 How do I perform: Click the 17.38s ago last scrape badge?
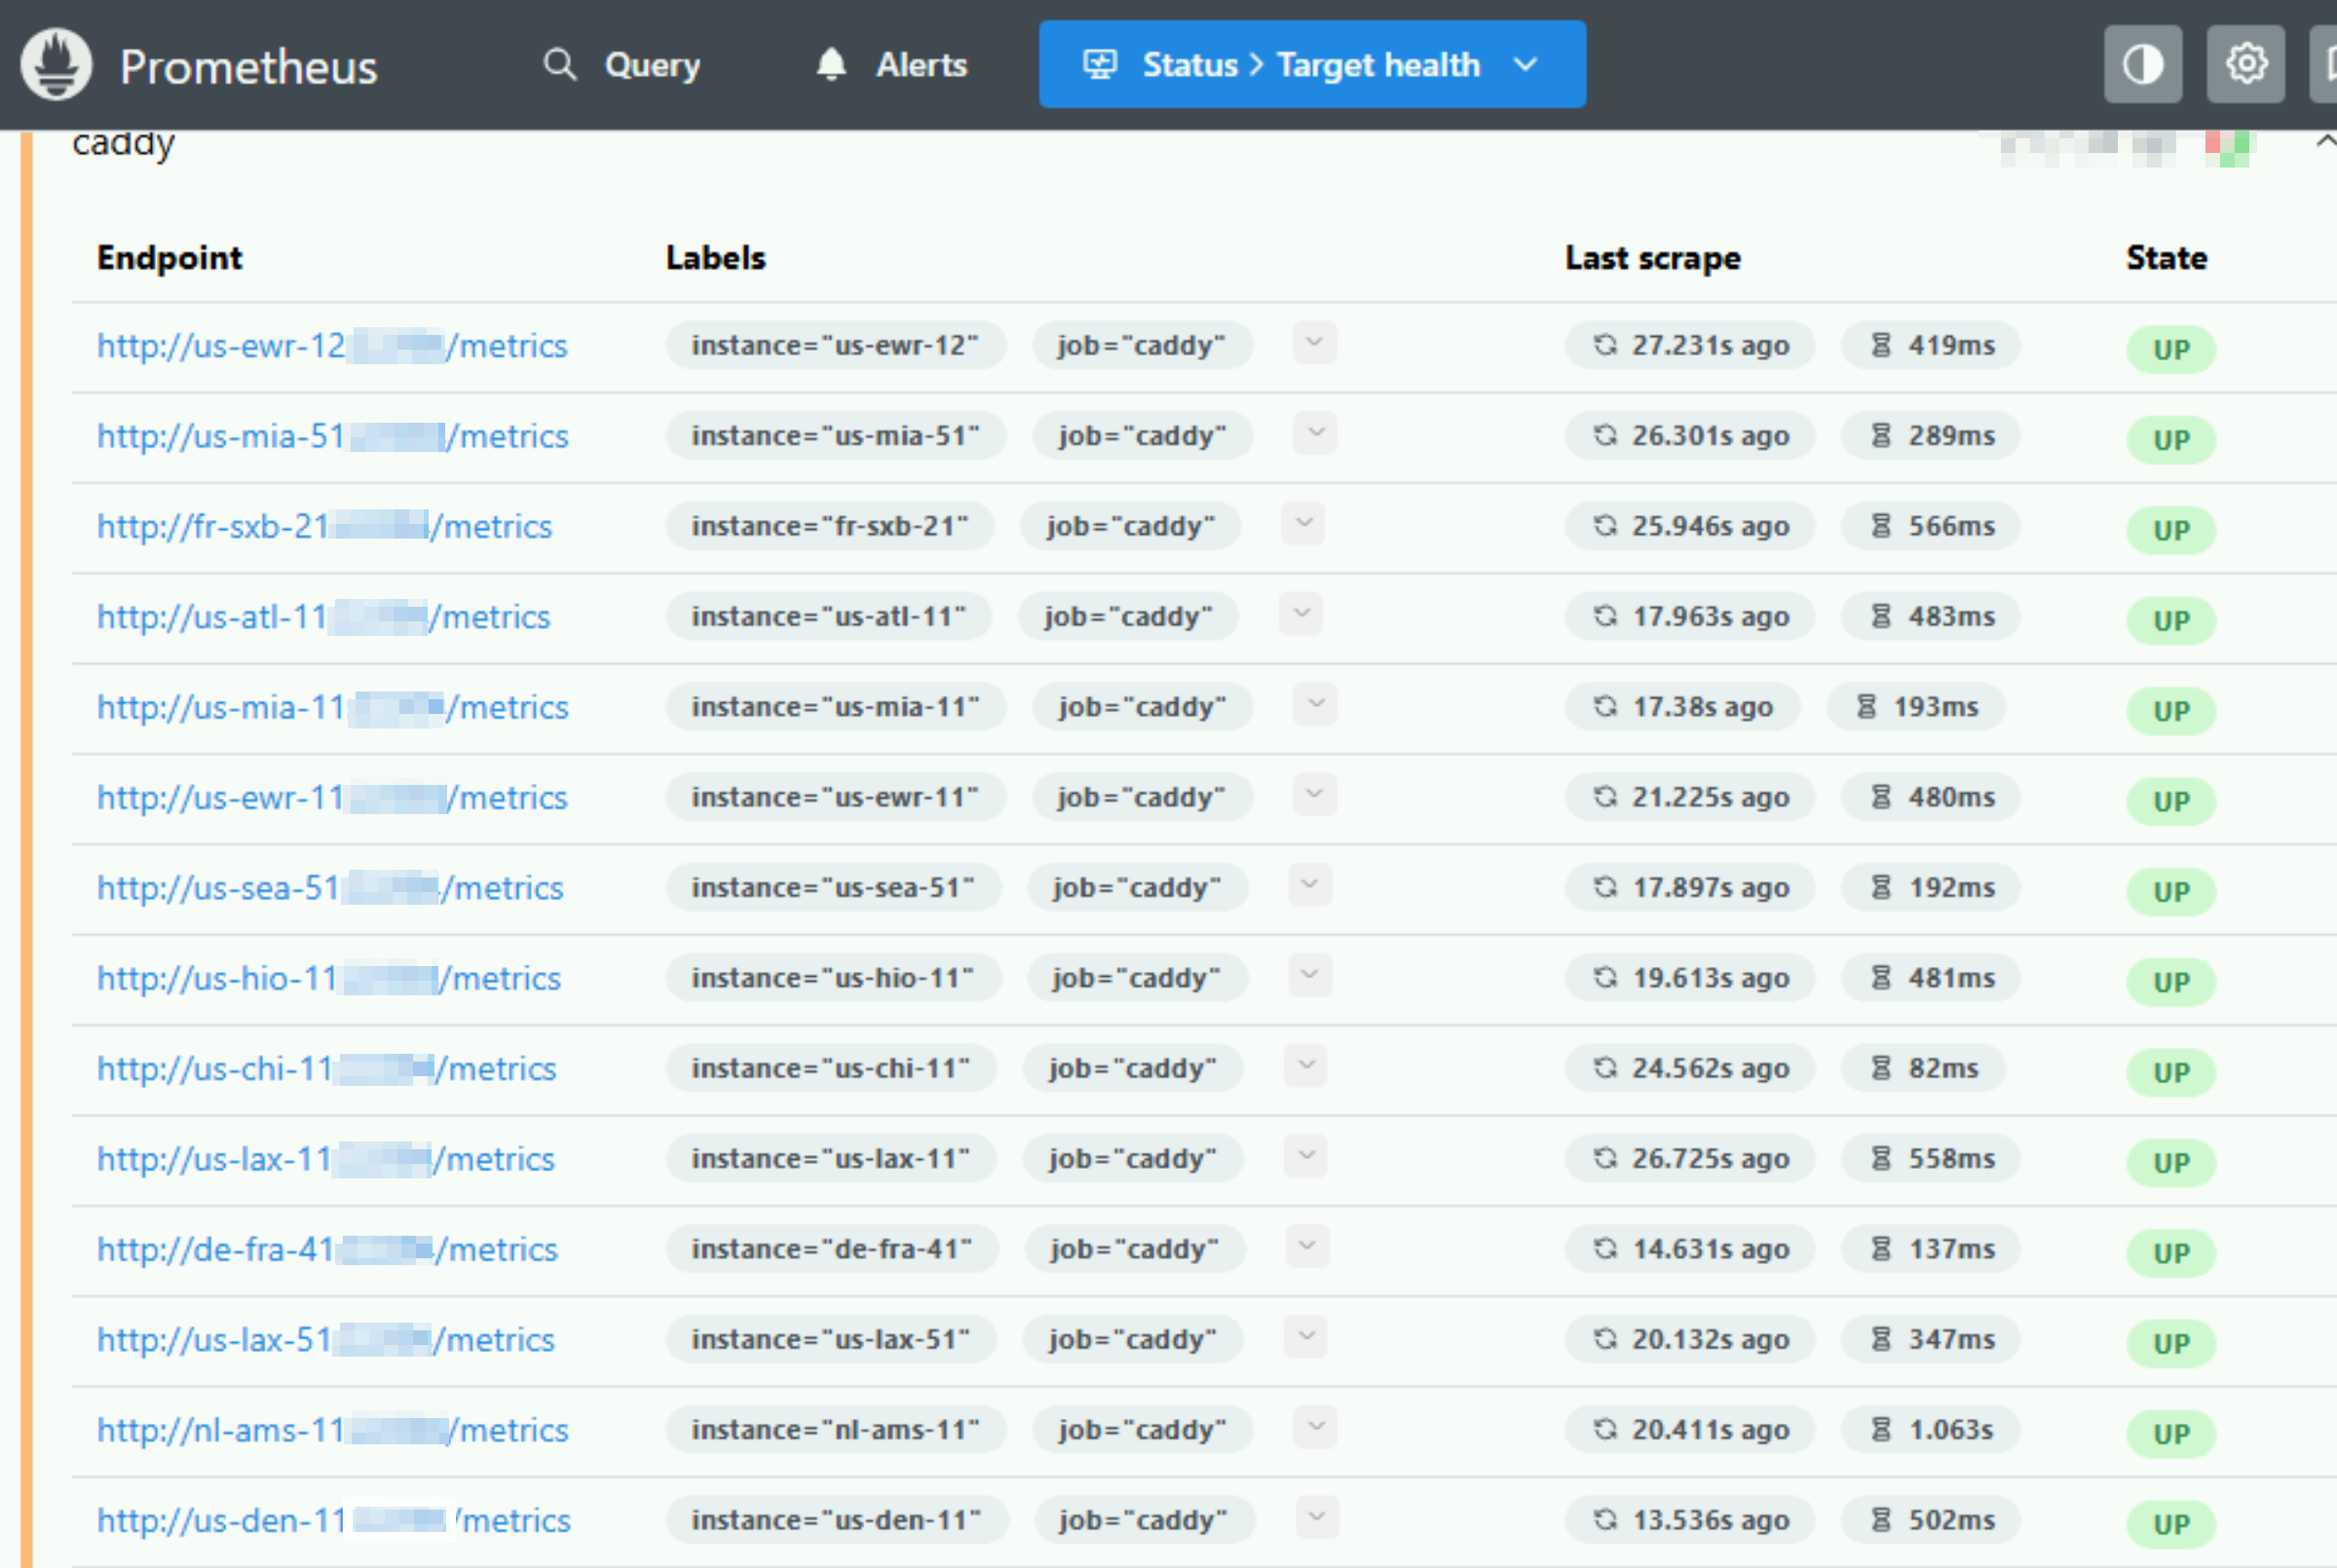coord(1682,707)
